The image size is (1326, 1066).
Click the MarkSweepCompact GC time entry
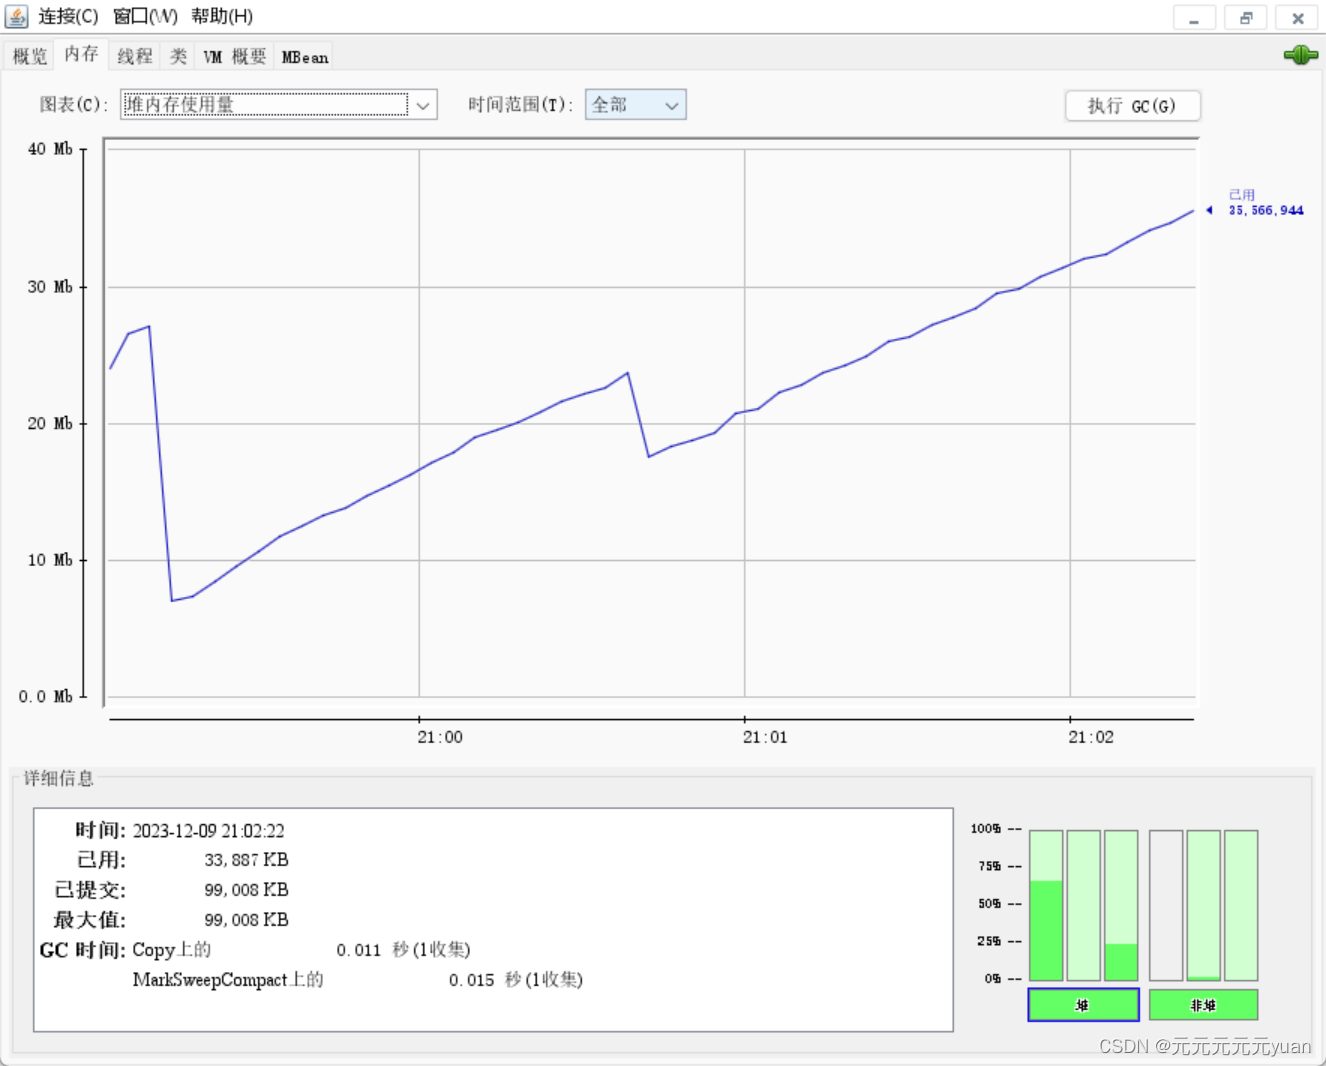(x=358, y=980)
